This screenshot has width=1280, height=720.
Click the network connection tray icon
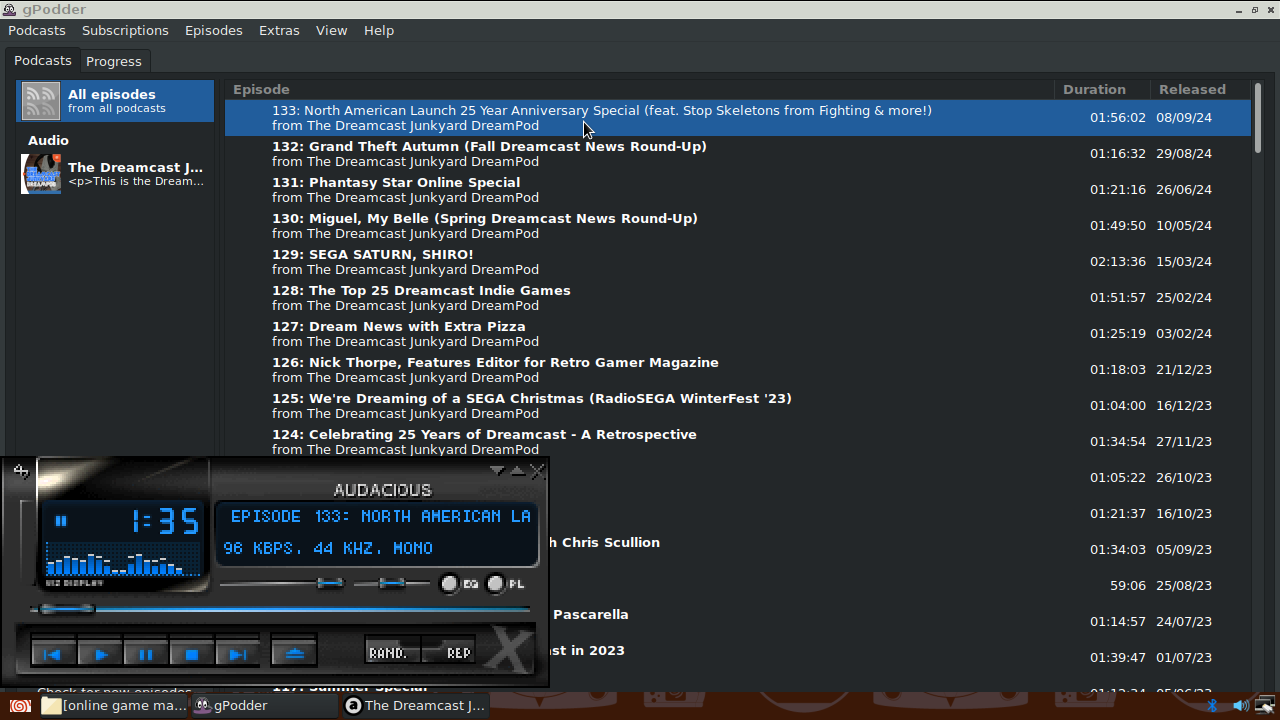tap(1265, 706)
